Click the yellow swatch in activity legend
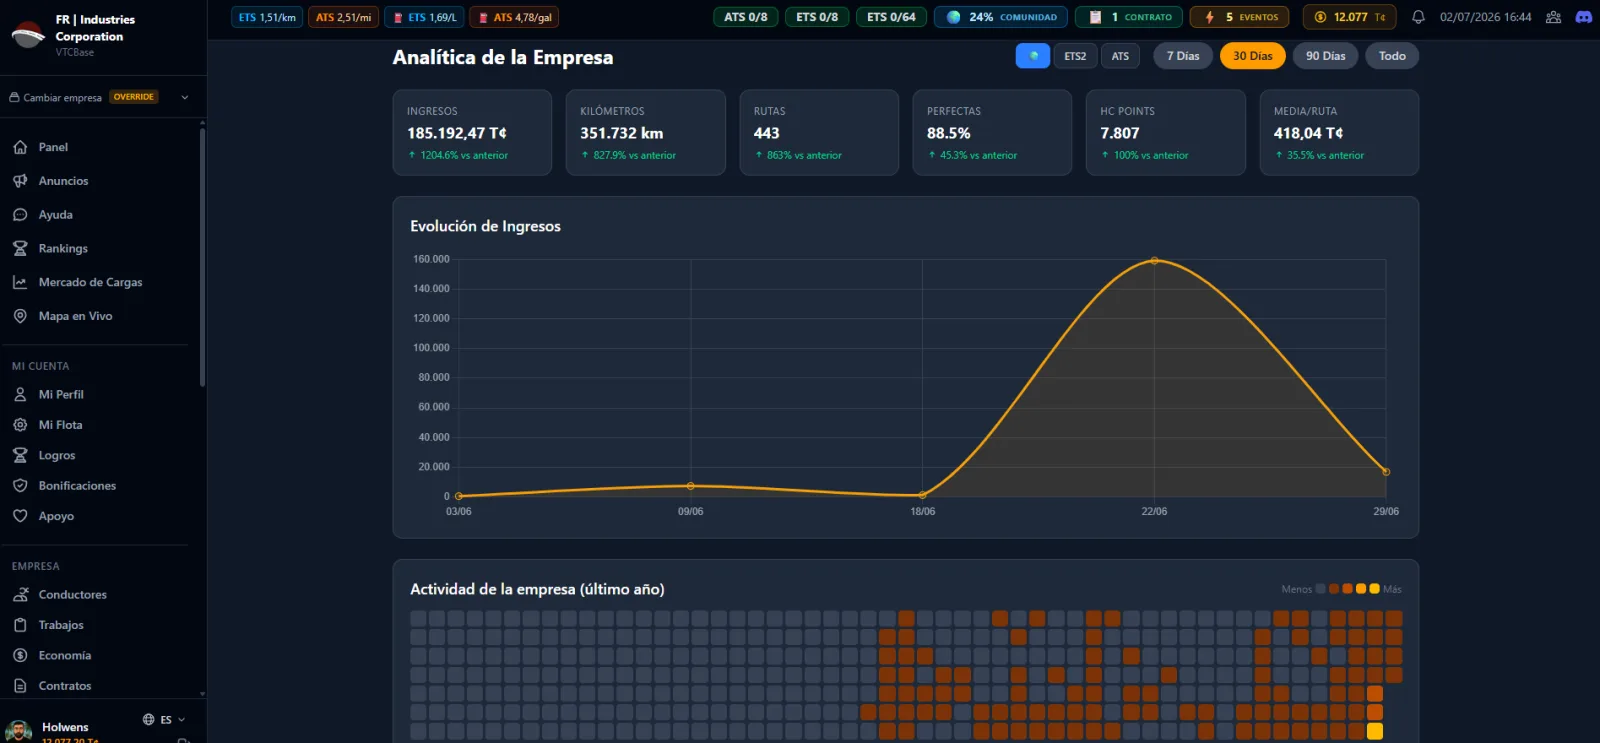Image resolution: width=1600 pixels, height=743 pixels. pos(1374,589)
